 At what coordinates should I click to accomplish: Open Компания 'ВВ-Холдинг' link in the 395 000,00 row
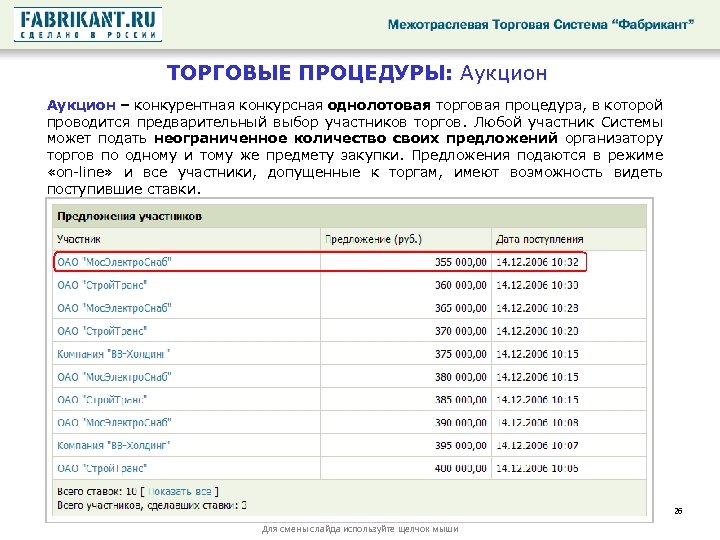113,445
